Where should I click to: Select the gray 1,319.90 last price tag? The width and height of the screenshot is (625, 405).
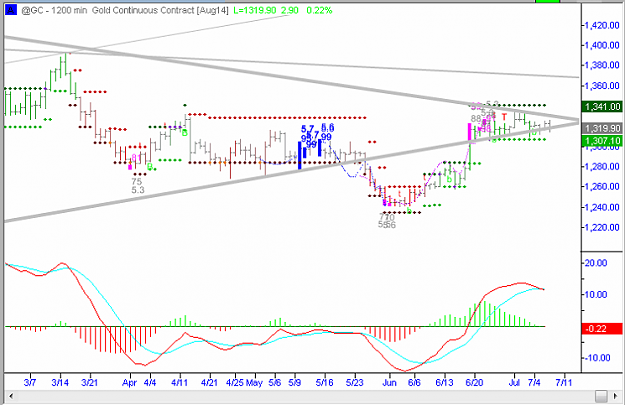point(601,128)
